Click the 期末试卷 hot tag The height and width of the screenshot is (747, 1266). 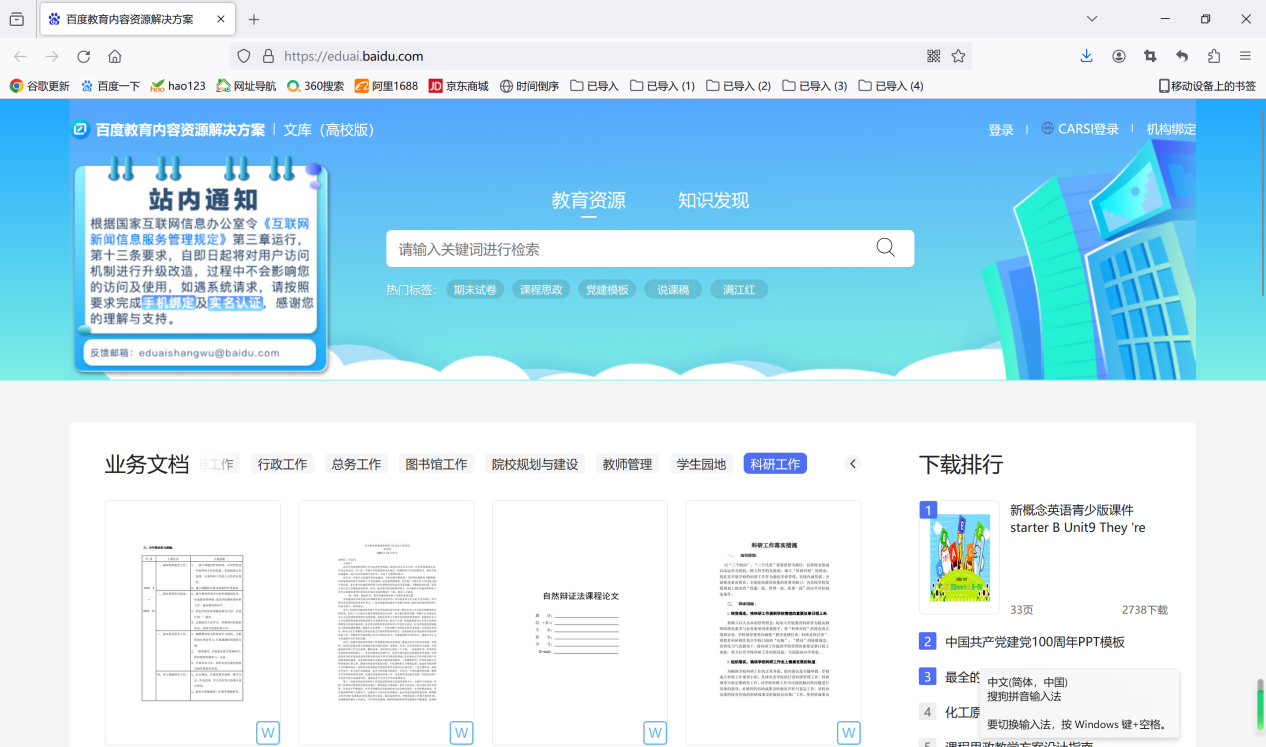tap(475, 290)
